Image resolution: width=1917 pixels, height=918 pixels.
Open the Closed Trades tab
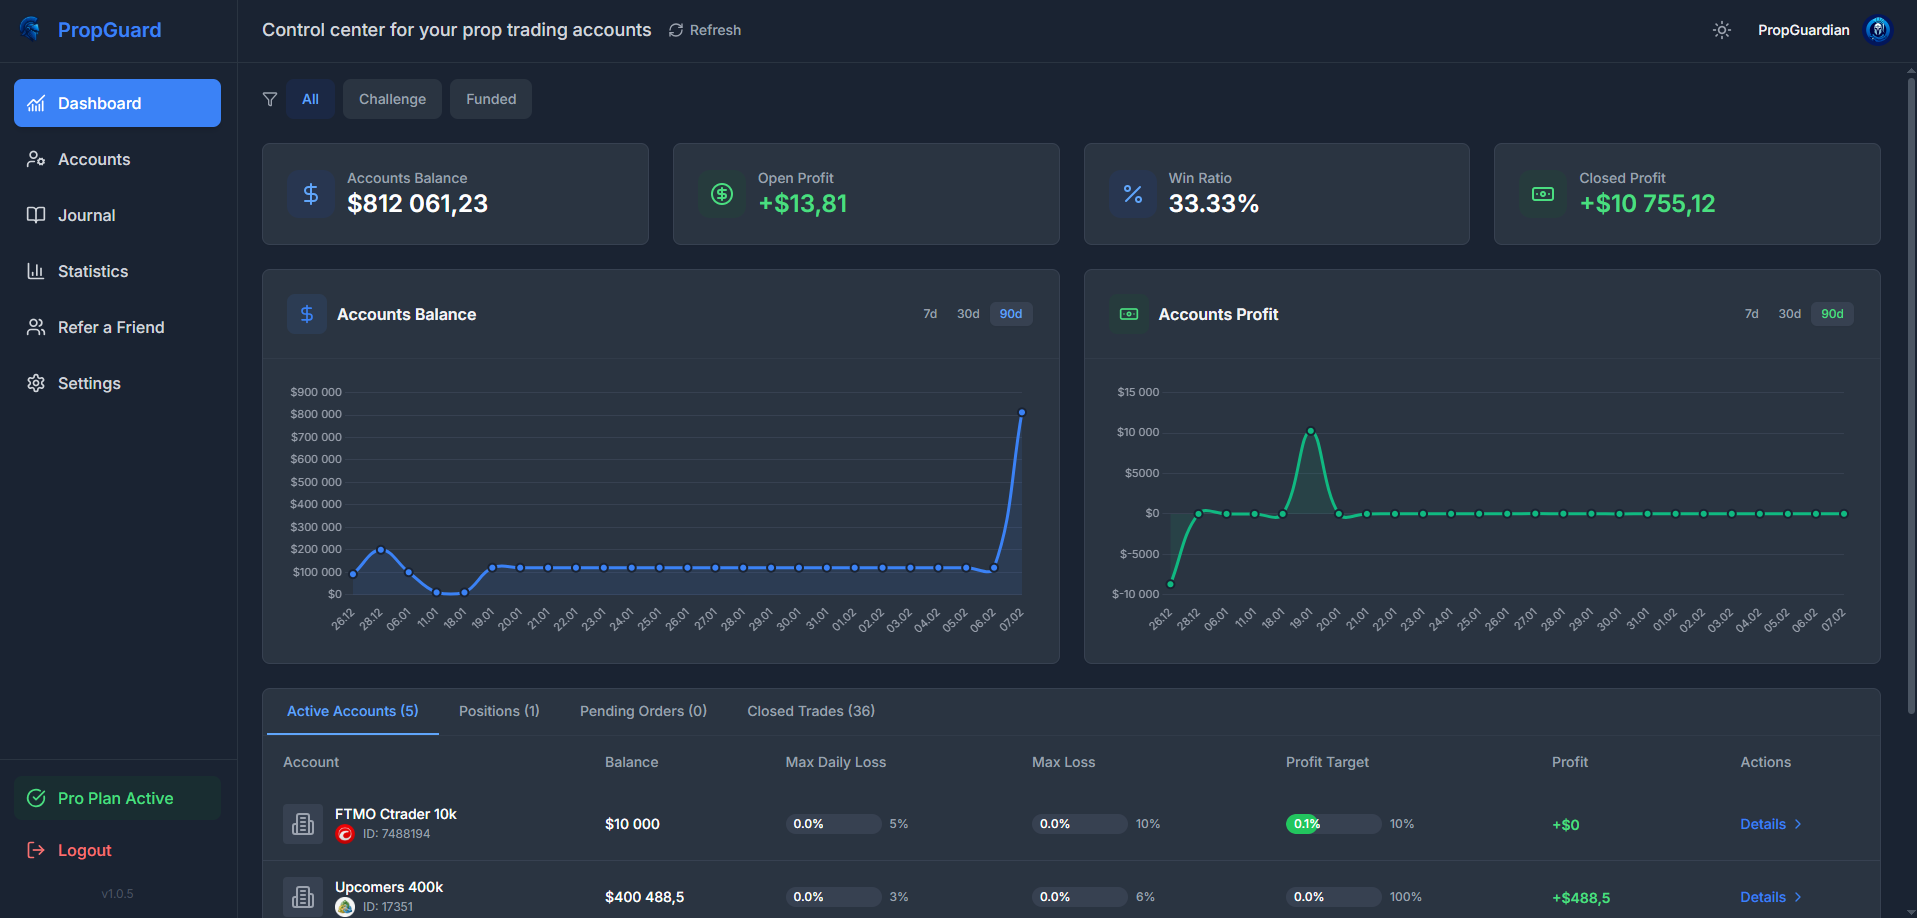[810, 710]
